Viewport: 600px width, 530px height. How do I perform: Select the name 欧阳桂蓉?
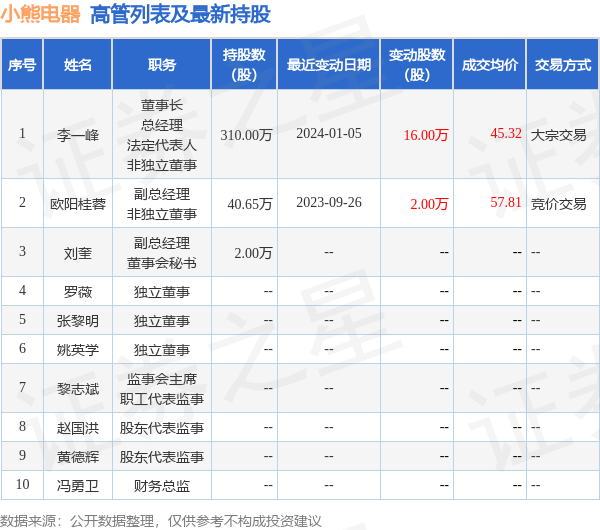click(x=78, y=204)
